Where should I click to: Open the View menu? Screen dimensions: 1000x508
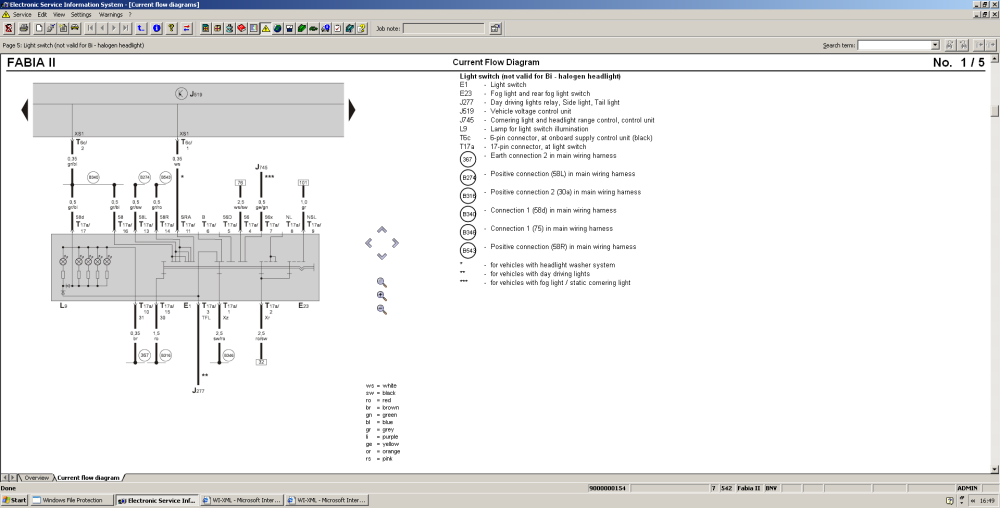click(x=59, y=14)
